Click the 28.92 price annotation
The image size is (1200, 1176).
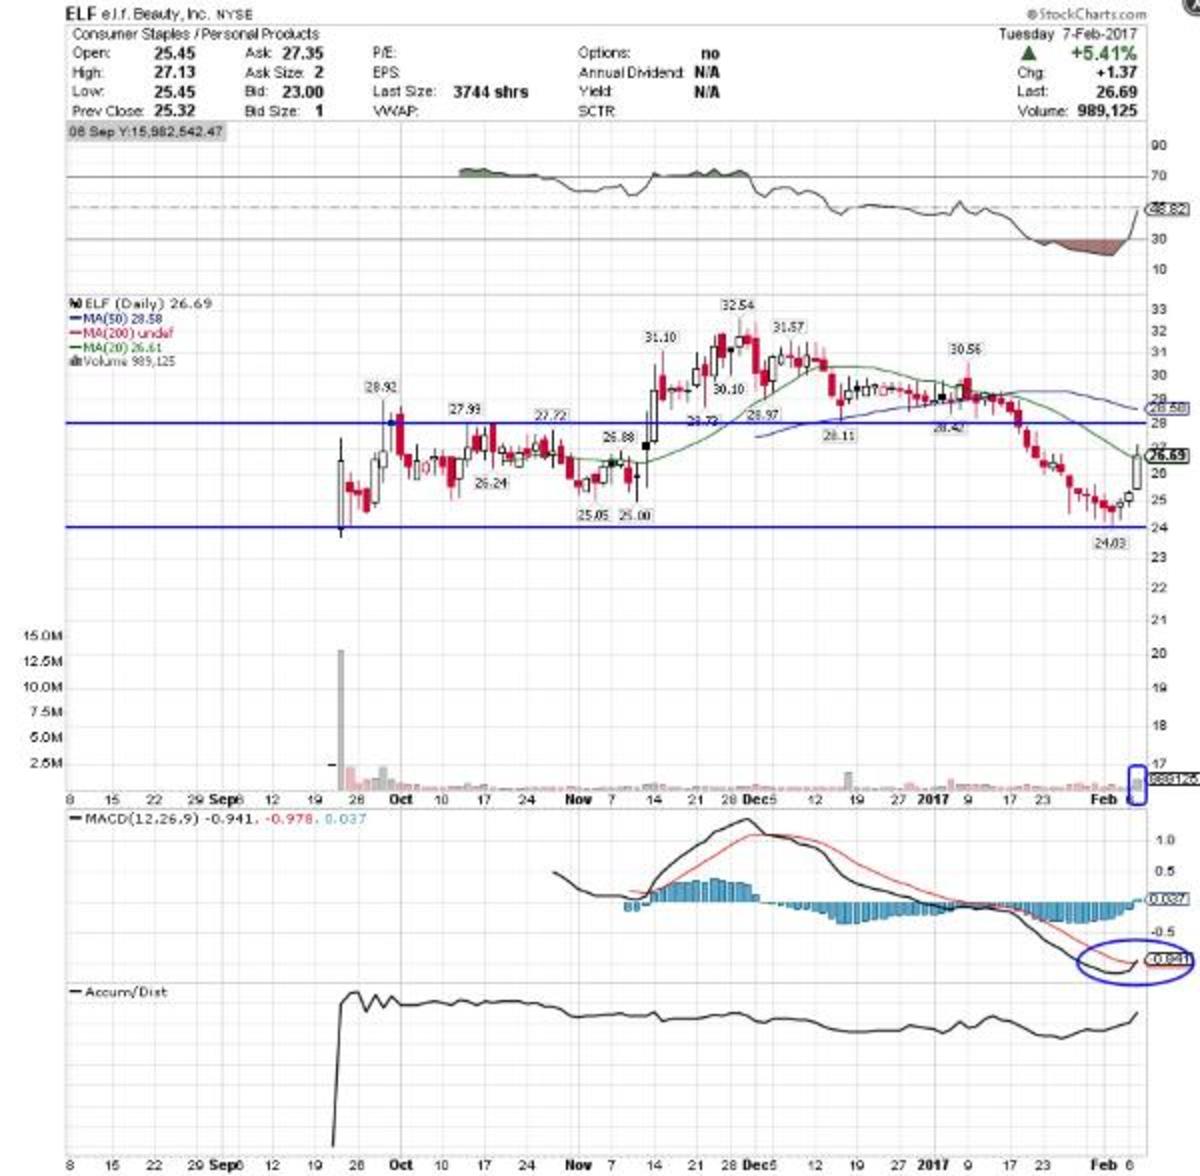click(380, 386)
